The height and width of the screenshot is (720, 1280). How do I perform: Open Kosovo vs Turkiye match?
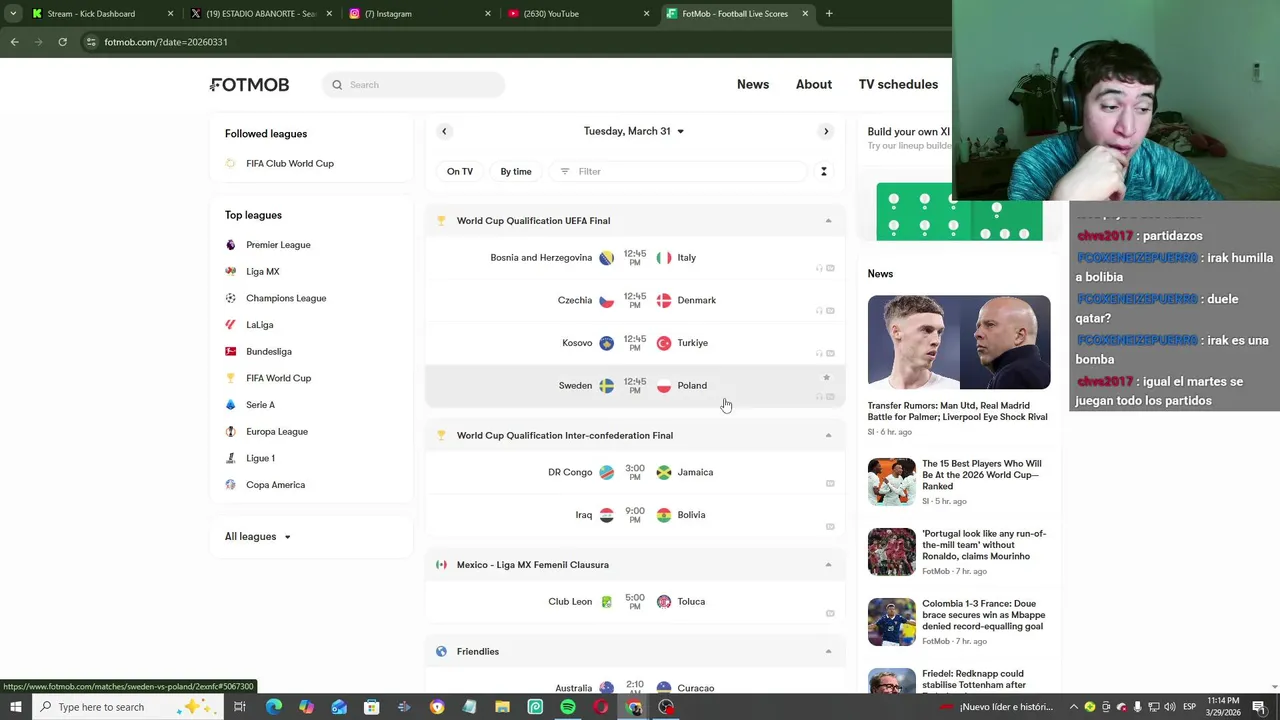(x=635, y=343)
